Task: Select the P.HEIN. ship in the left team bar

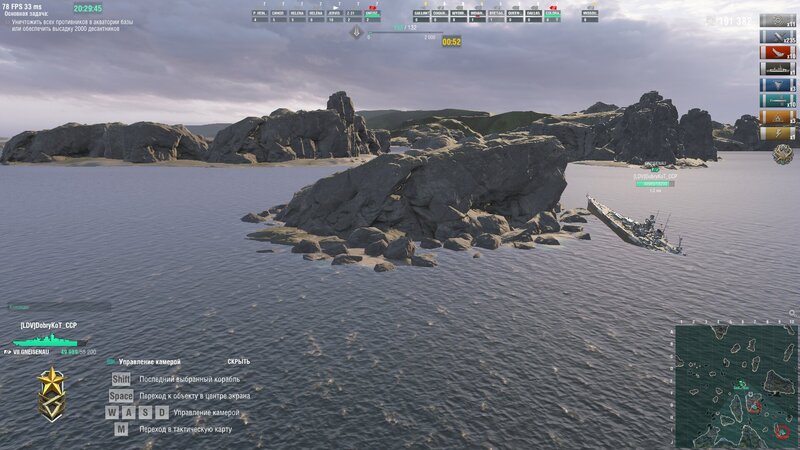Action: [x=260, y=16]
